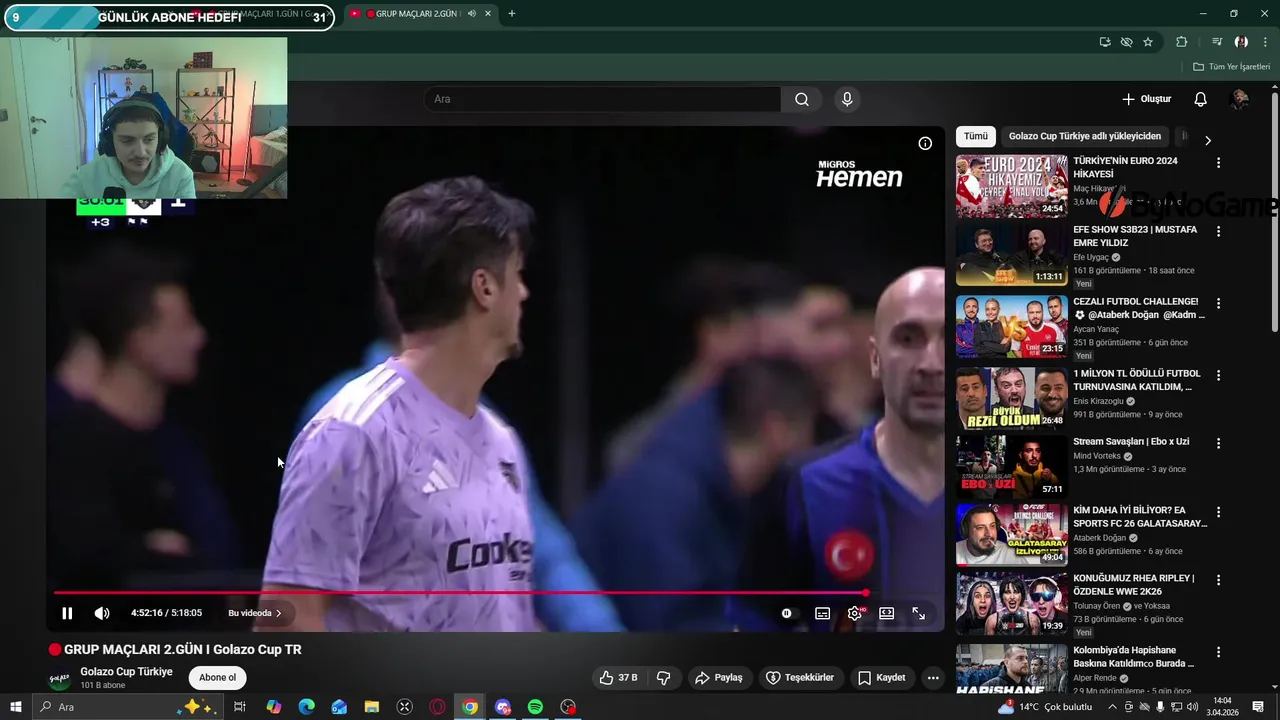Open 'KONUĞUMUZ RHEA RIPLEY' video title
1280x720 pixels.
click(1133, 585)
